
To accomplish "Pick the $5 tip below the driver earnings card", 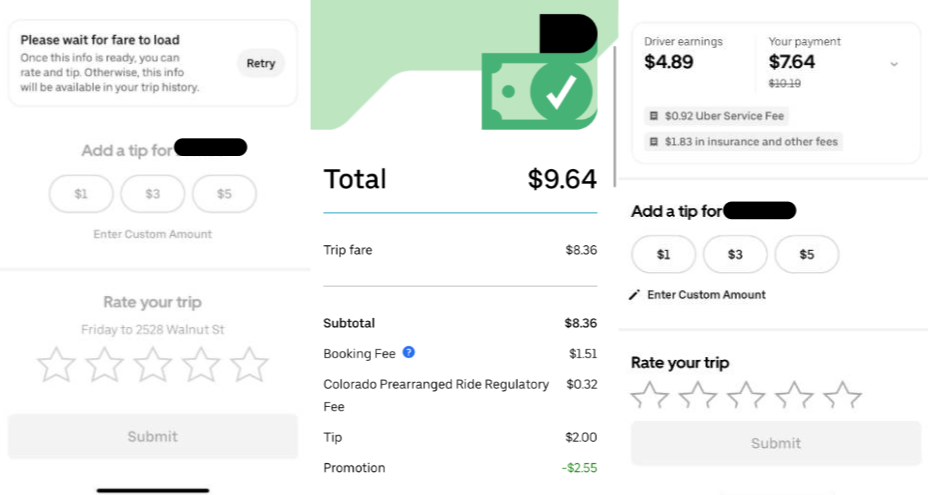I will click(x=807, y=254).
